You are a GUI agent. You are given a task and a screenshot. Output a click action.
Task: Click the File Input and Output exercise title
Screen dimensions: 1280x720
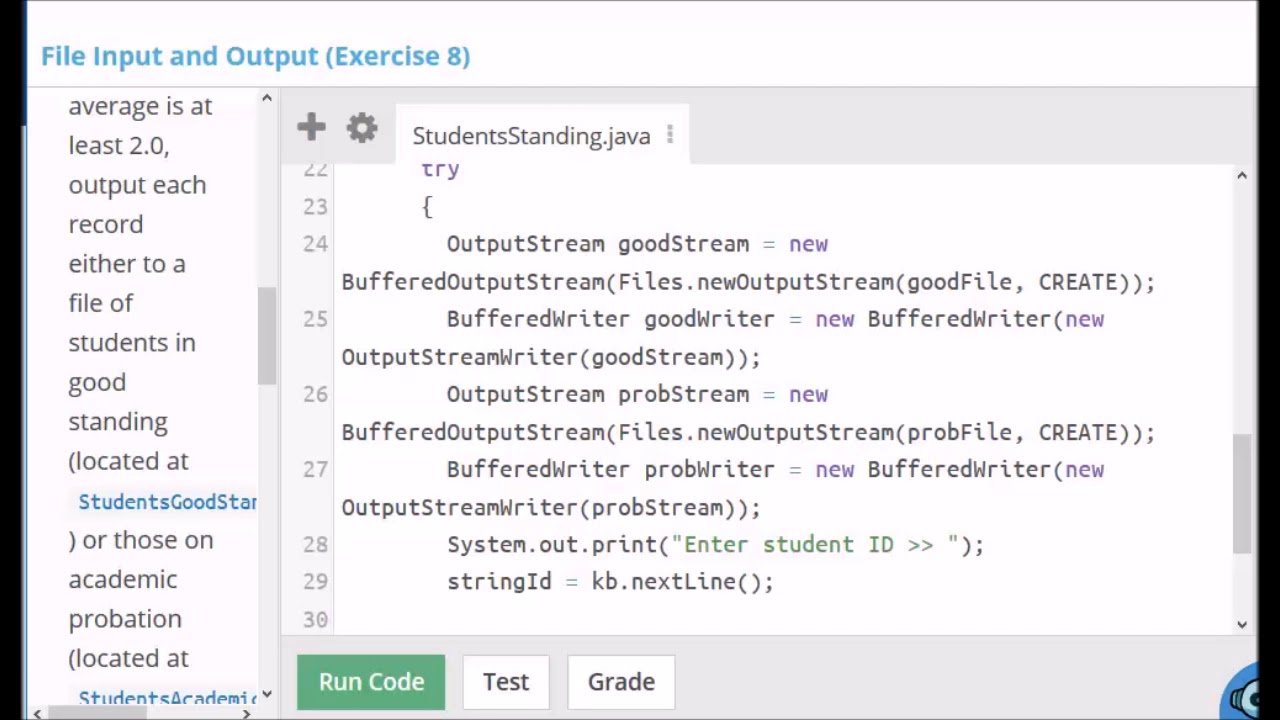pos(255,56)
